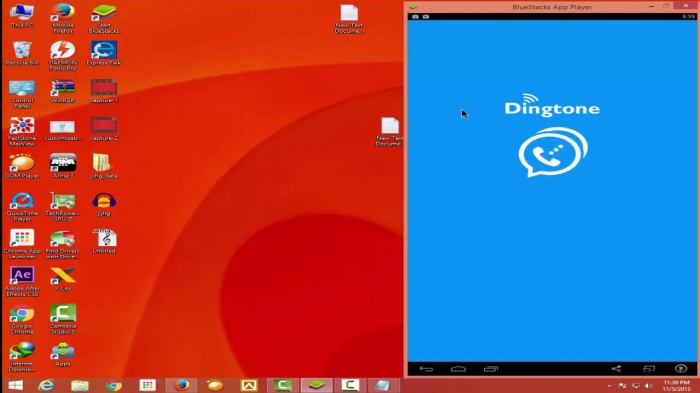Open Internet Explorer from the taskbar
Screen dimensions: 700x393
[x=46, y=385]
